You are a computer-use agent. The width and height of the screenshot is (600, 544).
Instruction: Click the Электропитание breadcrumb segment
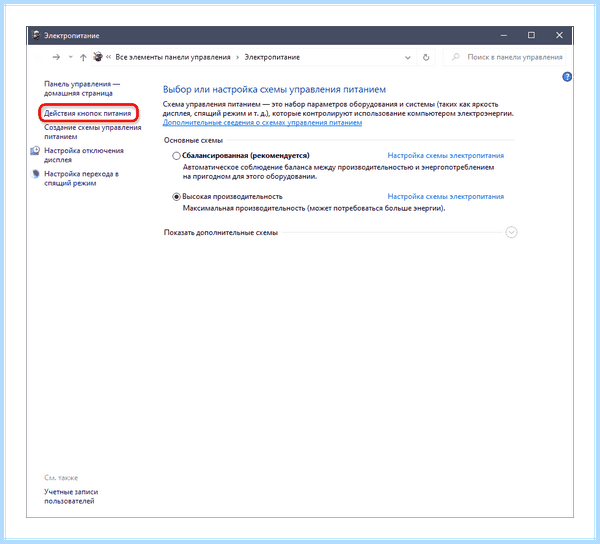[x=272, y=57]
